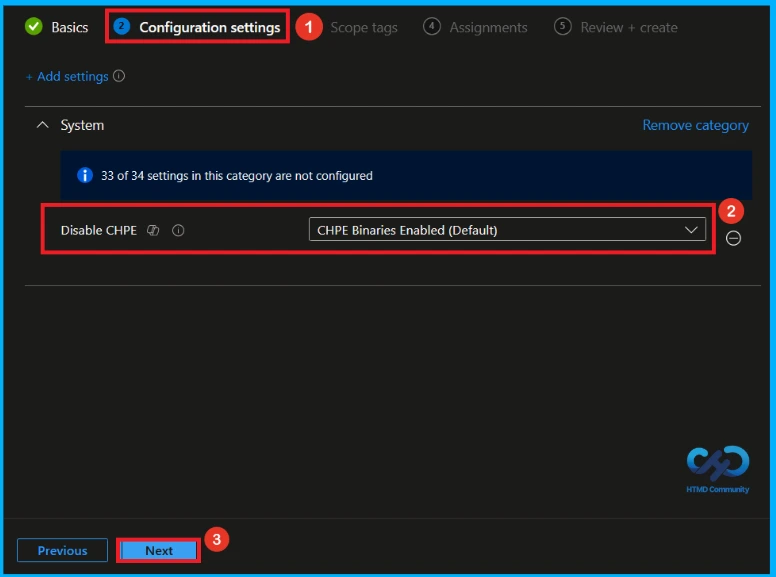This screenshot has width=776, height=577.
Task: Collapse the System category chevron
Action: click(x=43, y=125)
